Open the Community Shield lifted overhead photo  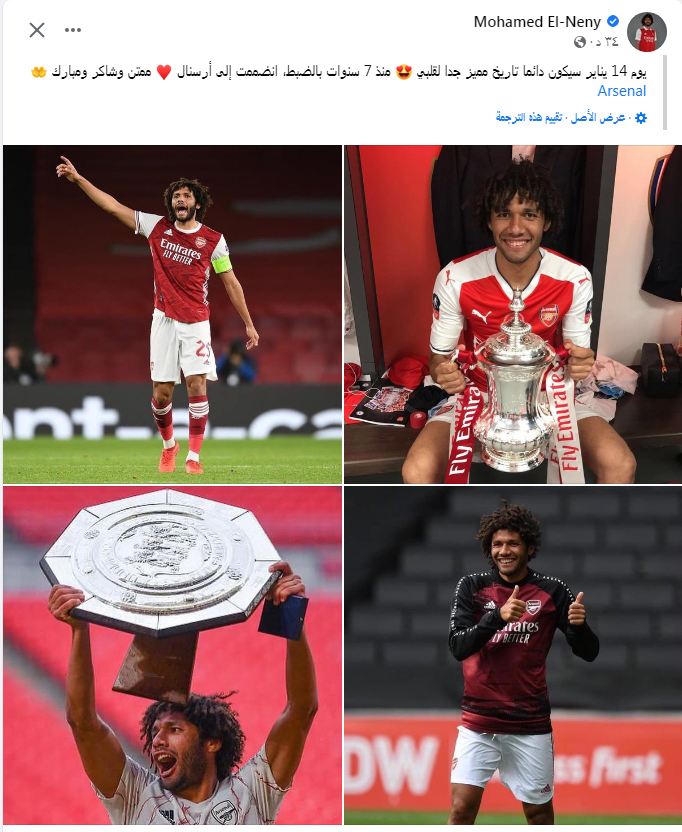(x=172, y=655)
